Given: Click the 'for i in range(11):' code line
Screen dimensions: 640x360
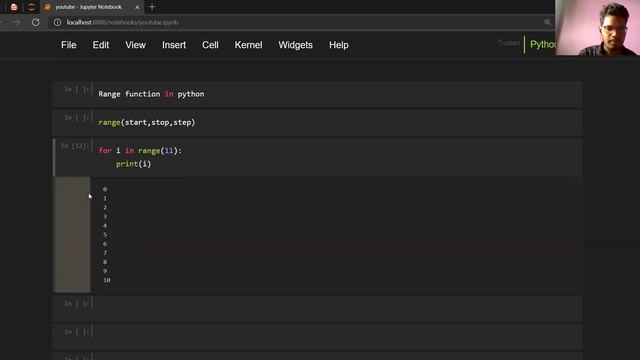Looking at the screenshot, I should coord(140,151).
